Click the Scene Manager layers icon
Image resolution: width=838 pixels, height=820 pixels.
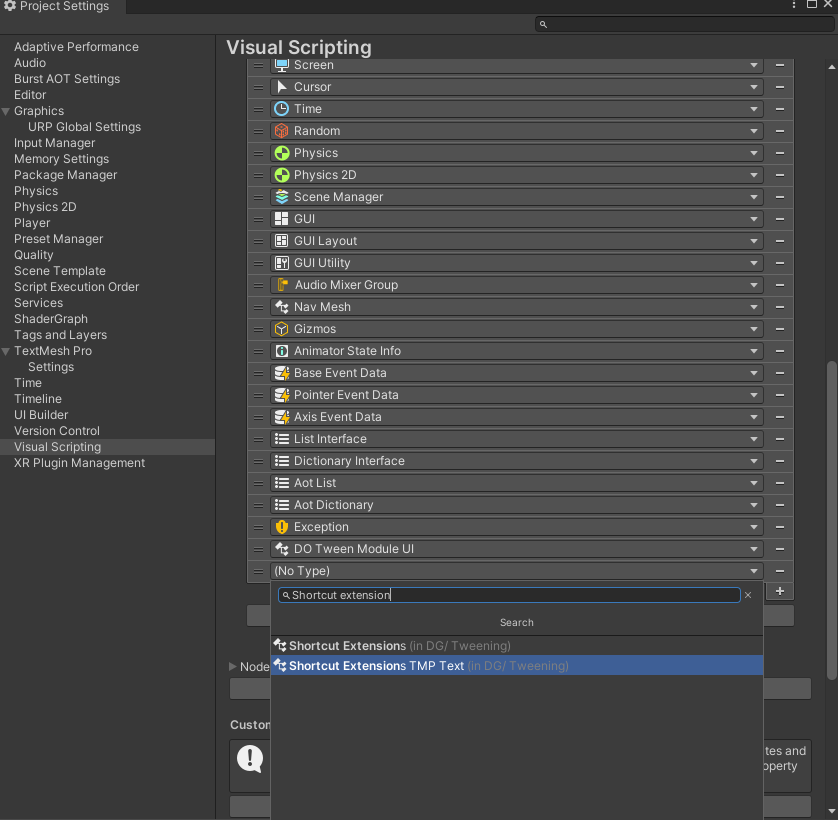(x=282, y=197)
